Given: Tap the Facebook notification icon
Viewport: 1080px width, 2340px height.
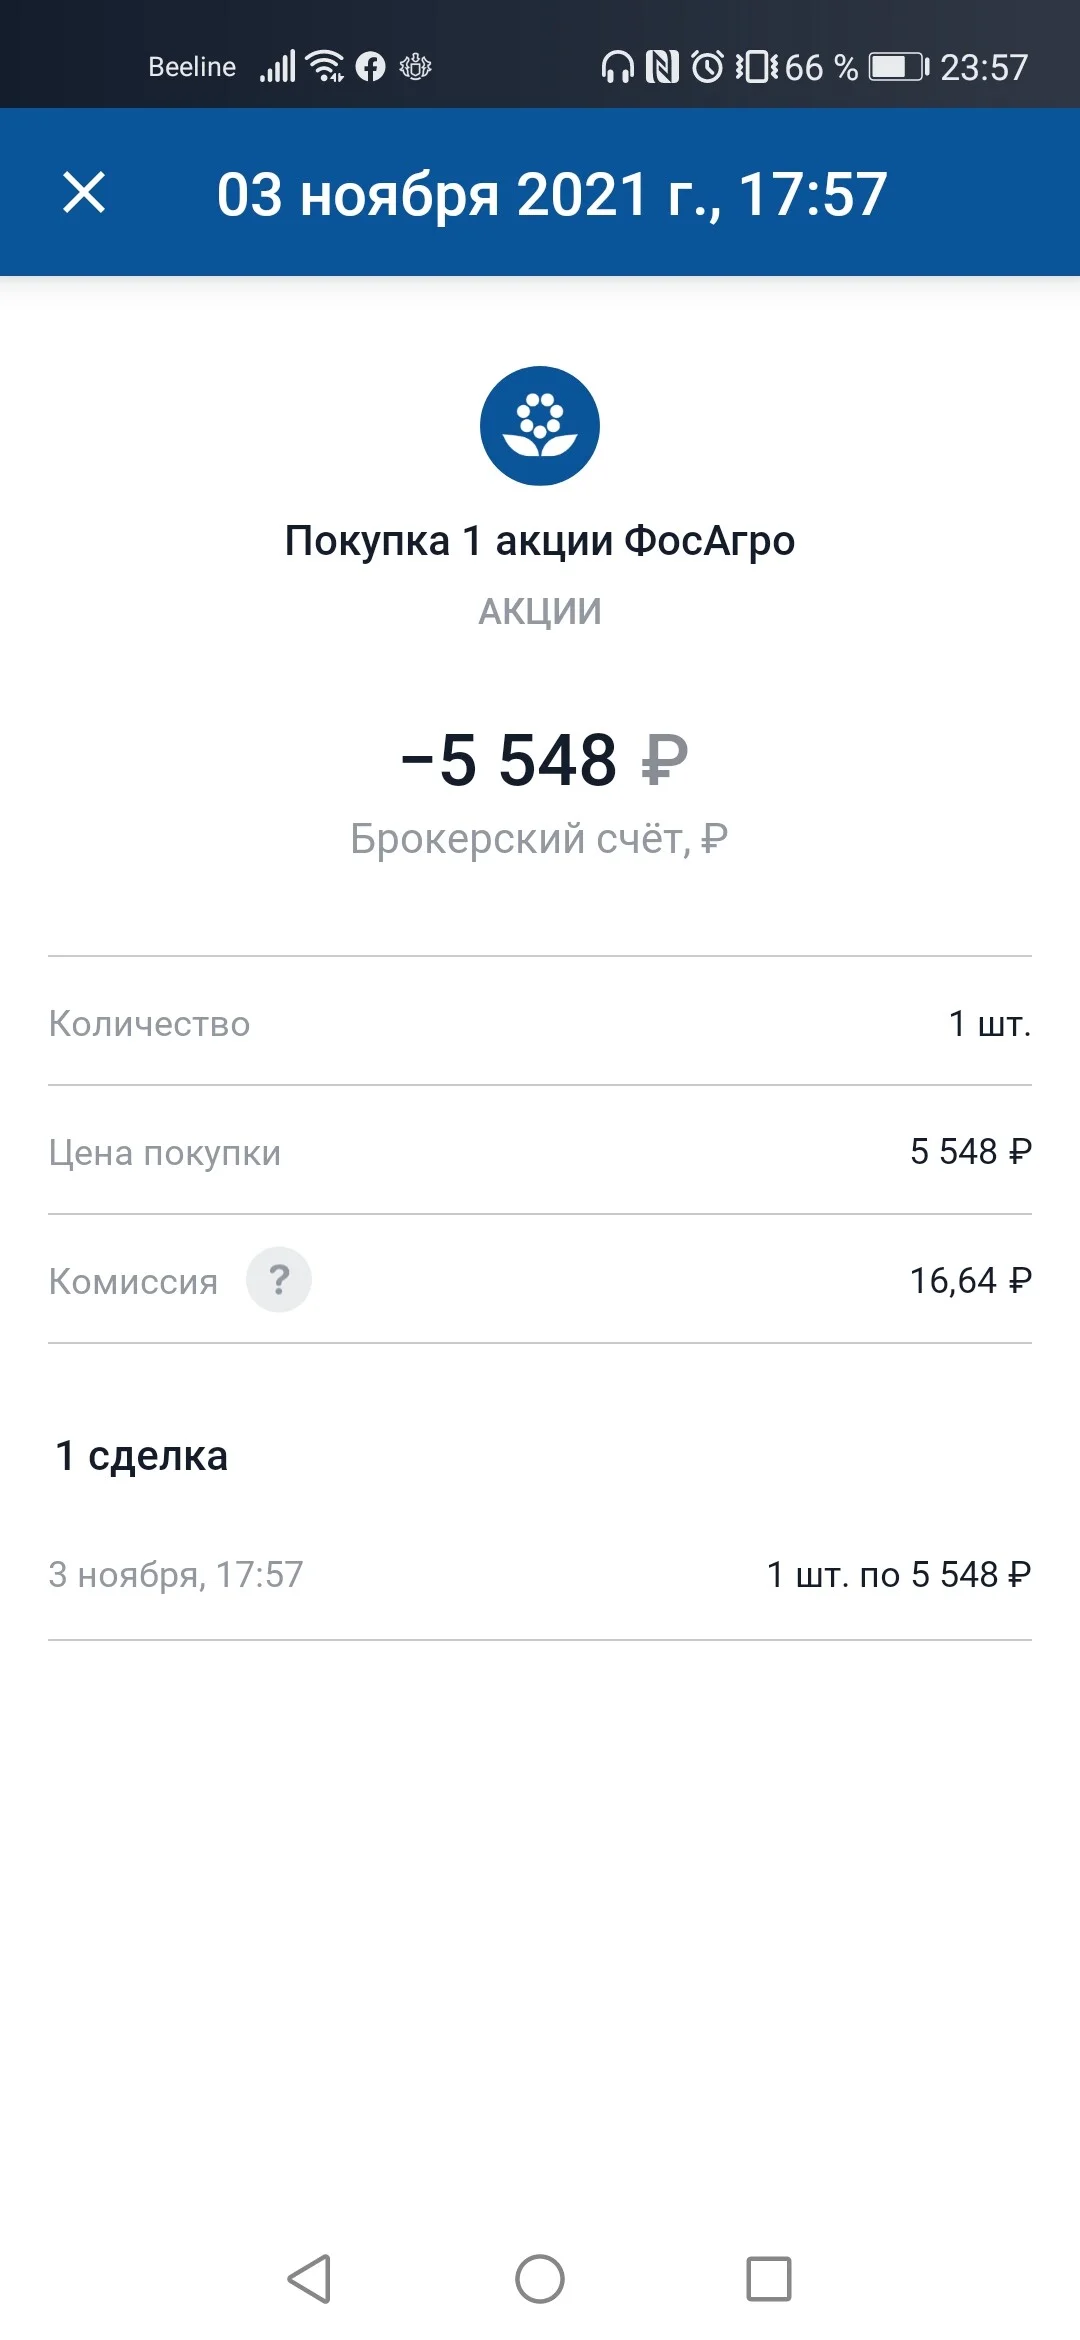Looking at the screenshot, I should point(370,66).
